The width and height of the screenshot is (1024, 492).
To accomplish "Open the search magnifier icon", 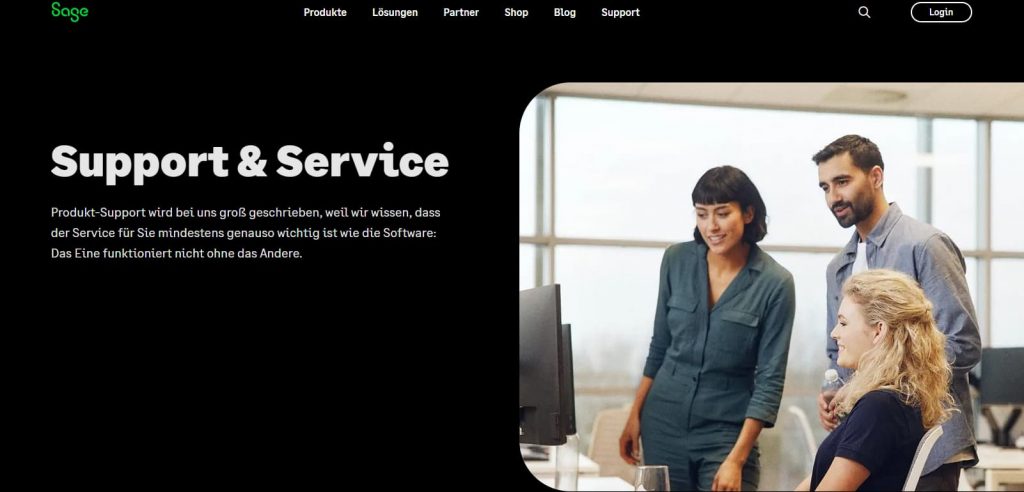I will (x=864, y=12).
